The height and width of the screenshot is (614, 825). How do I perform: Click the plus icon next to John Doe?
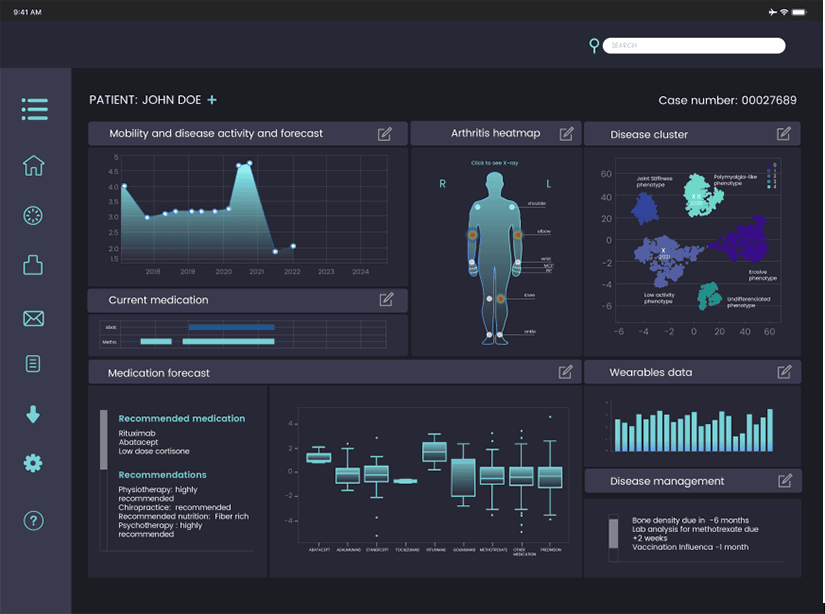click(212, 100)
